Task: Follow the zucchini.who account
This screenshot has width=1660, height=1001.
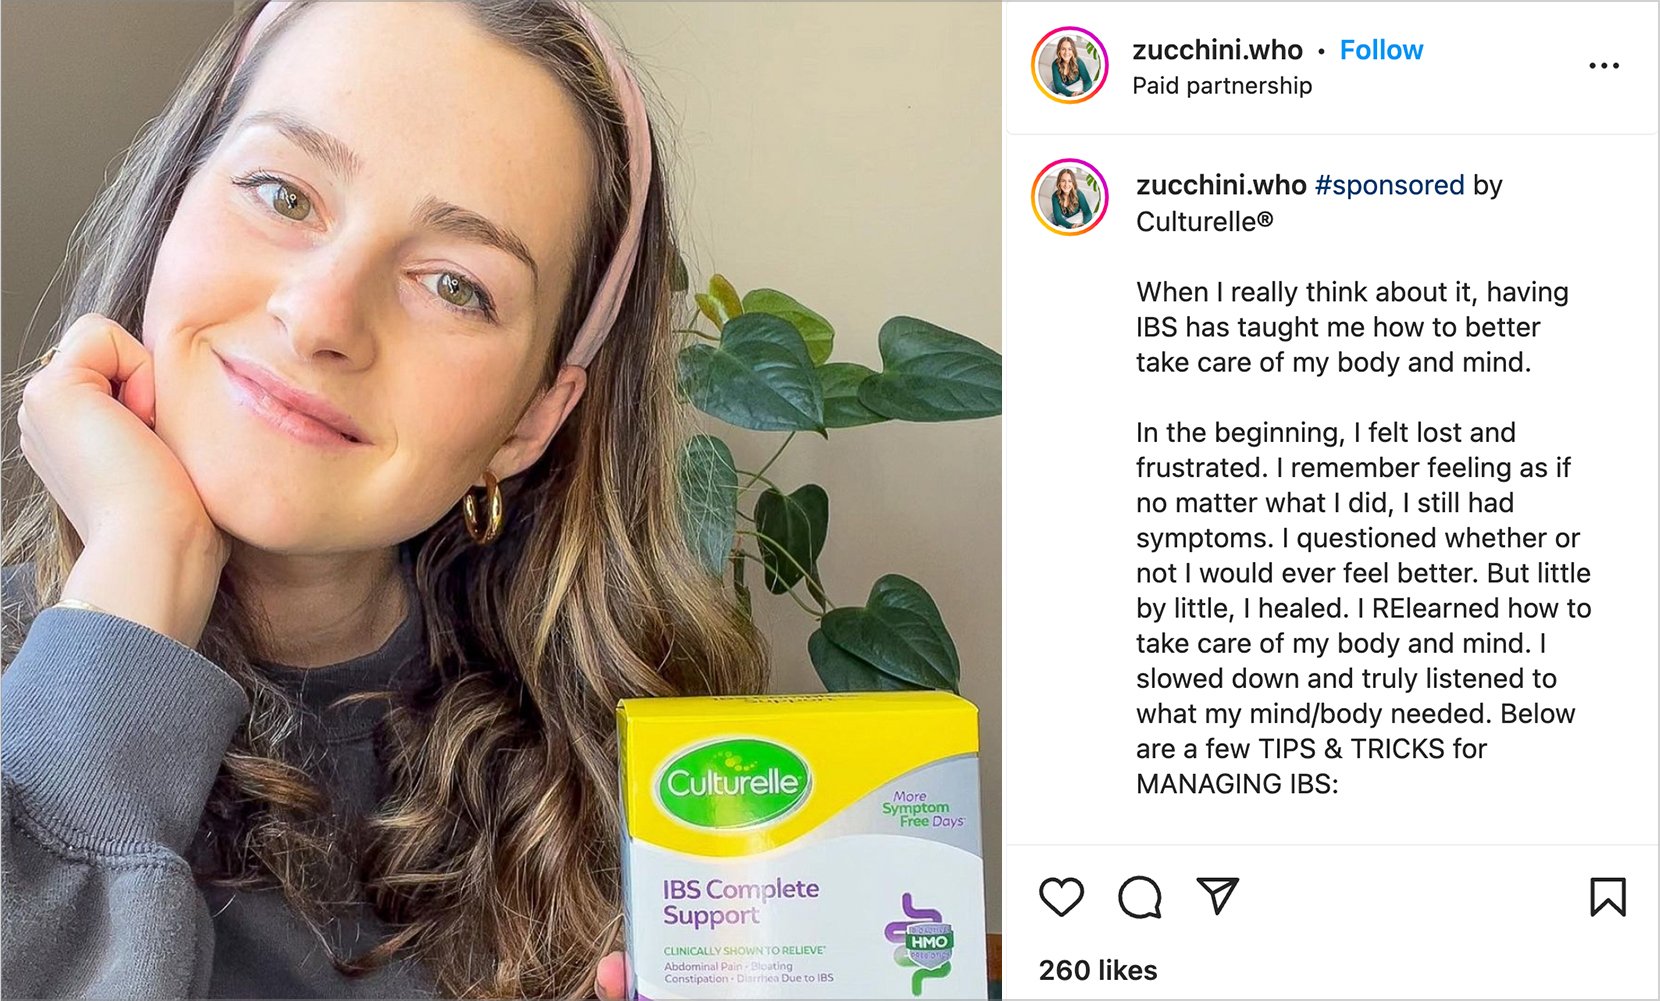Action: pyautogui.click(x=1381, y=50)
